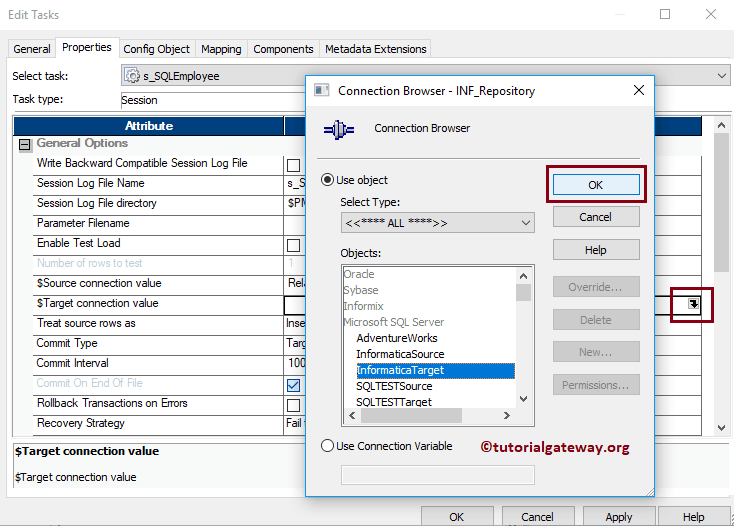Toggle Write Backward Compatible Session Log File checkbox
This screenshot has height=526, width=734.
293,165
